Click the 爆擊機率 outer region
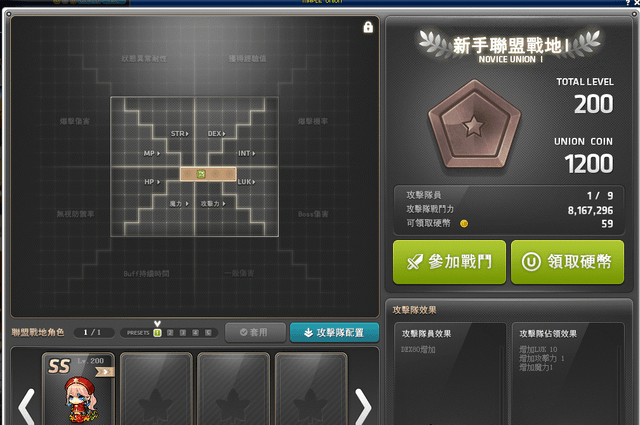Image resolution: width=640 pixels, height=425 pixels. pyautogui.click(x=313, y=121)
